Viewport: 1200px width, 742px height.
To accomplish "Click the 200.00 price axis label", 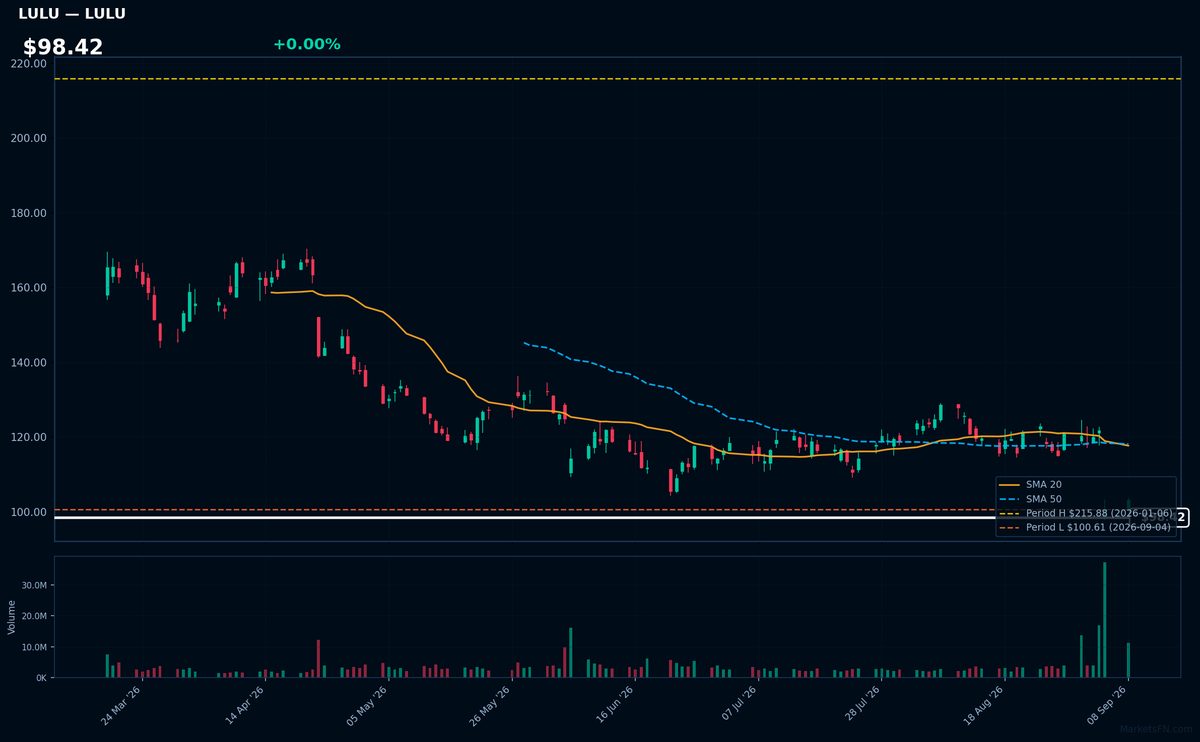I will (x=29, y=138).
